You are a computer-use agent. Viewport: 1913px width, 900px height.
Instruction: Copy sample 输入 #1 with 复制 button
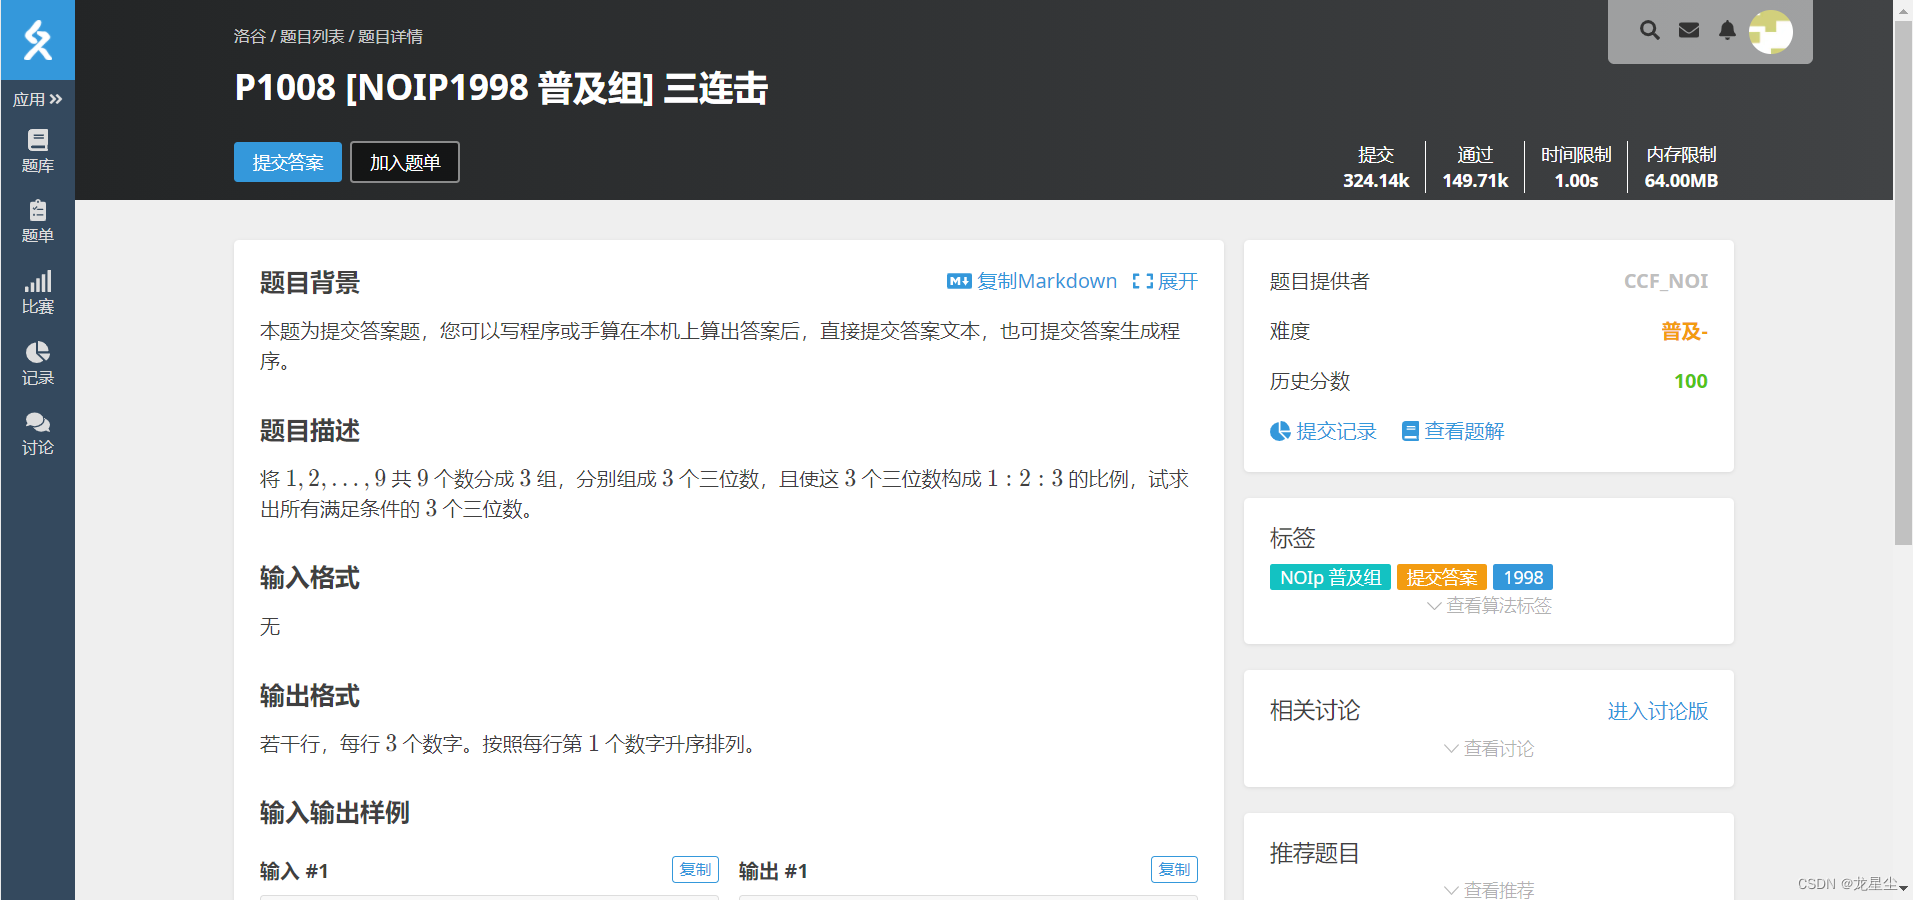pos(695,869)
